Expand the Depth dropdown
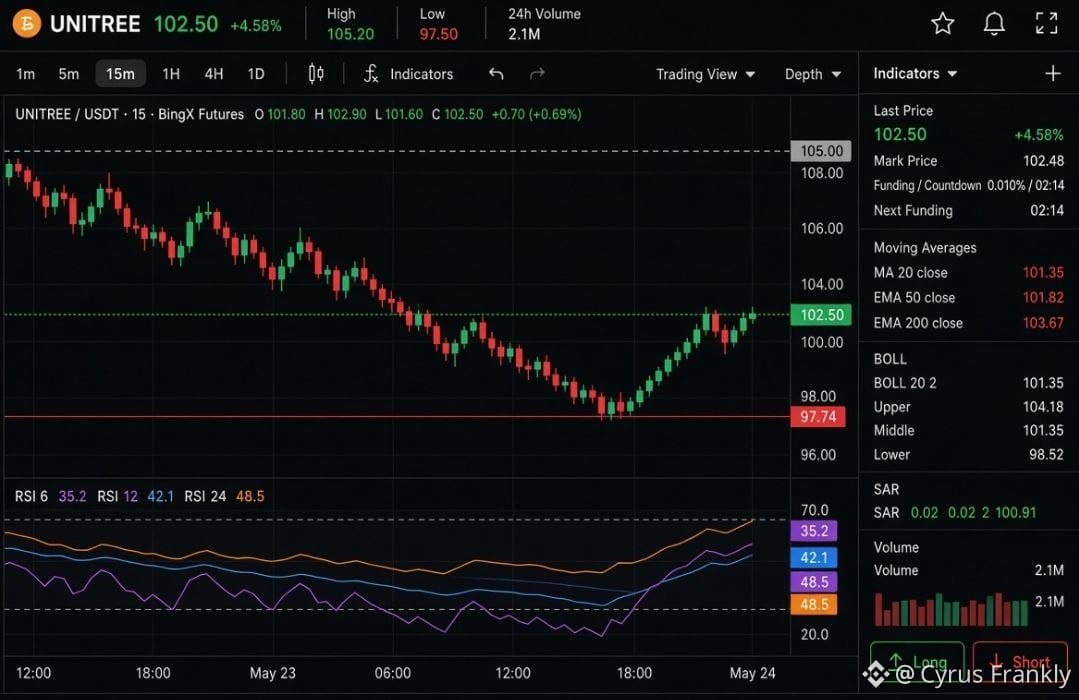The height and width of the screenshot is (700, 1079). pos(813,74)
